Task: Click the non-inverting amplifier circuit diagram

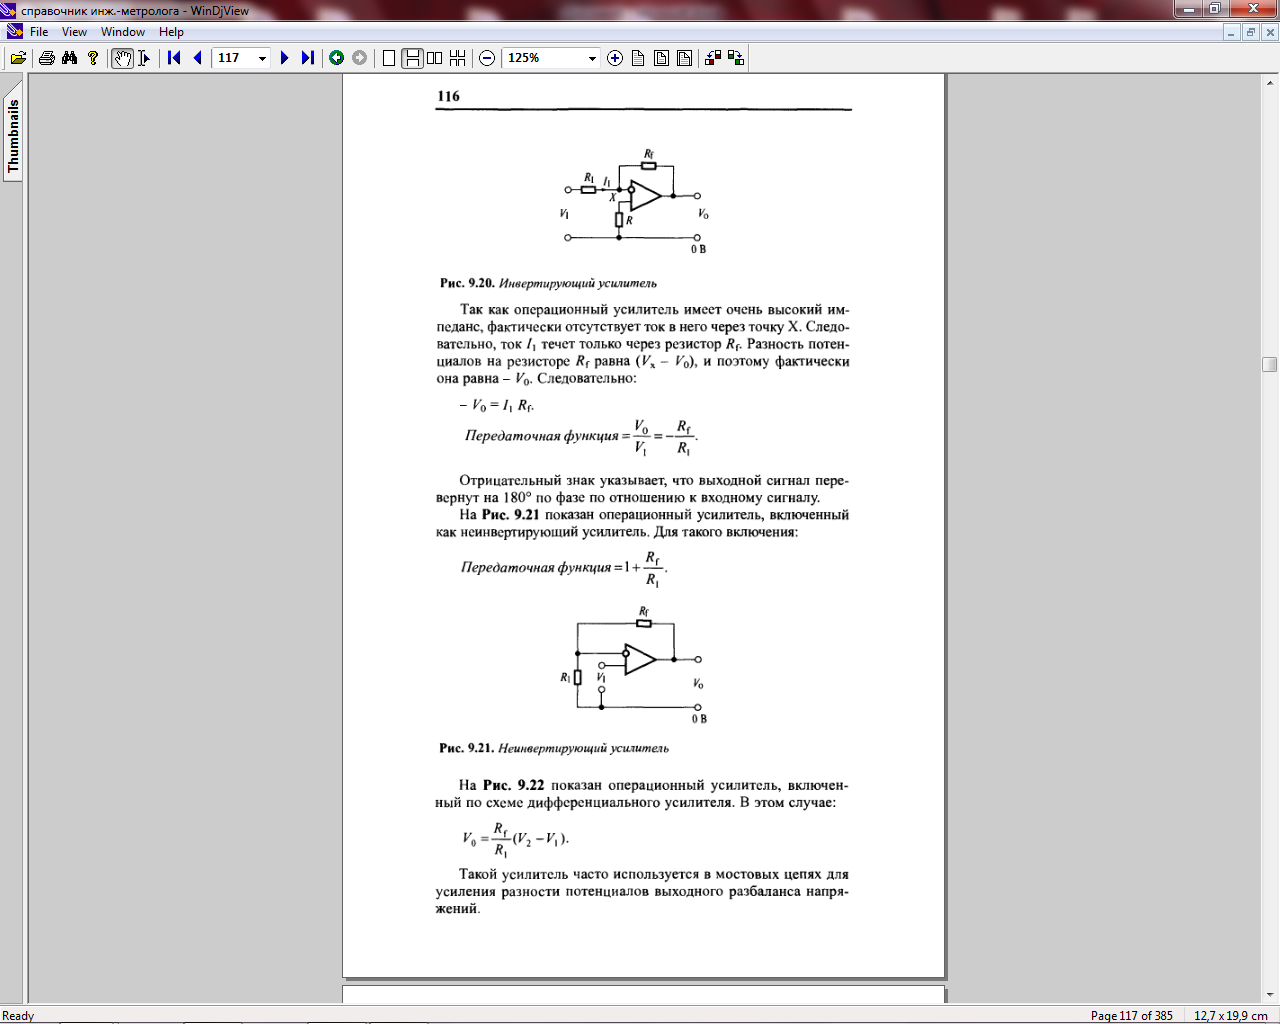Action: click(x=634, y=664)
